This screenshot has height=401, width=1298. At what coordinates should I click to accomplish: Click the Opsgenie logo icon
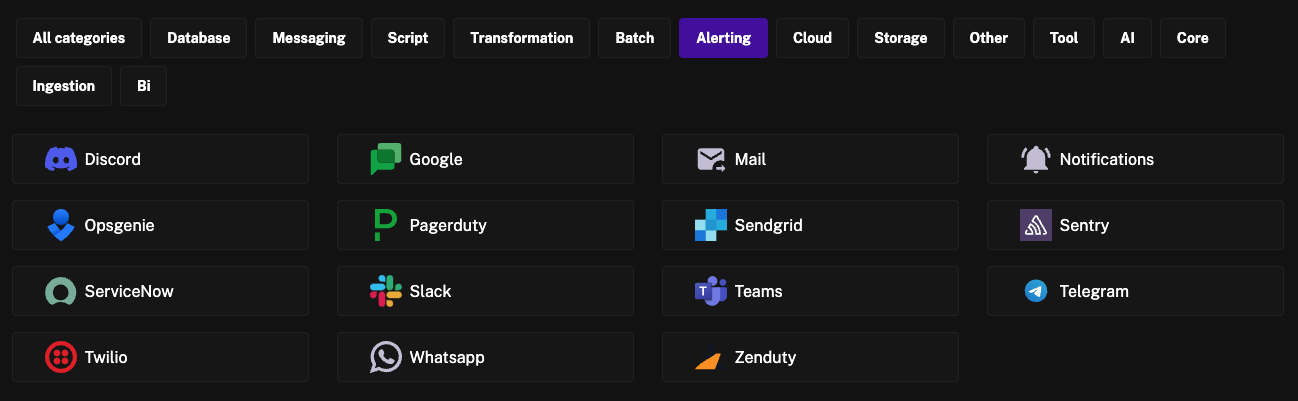coord(61,225)
